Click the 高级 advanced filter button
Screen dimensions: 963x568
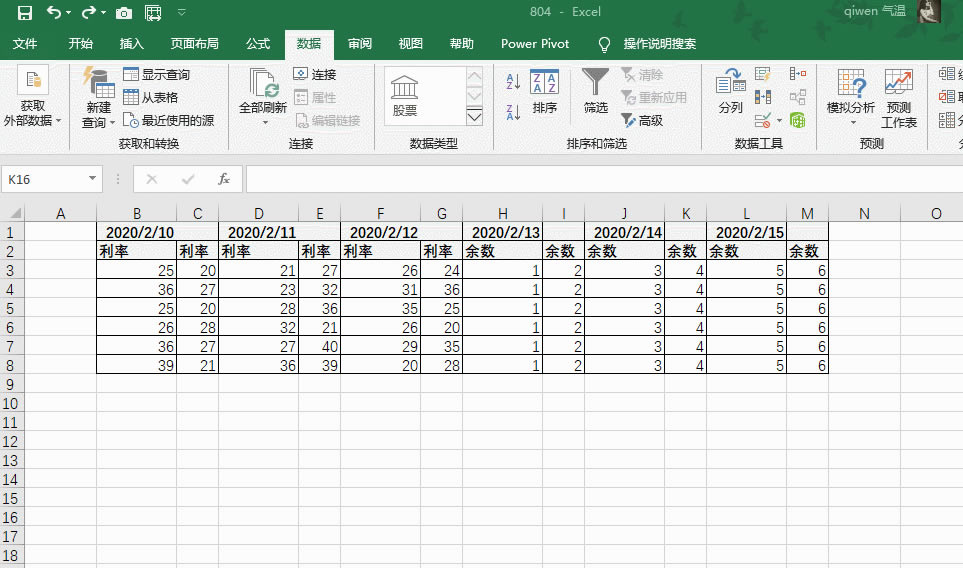coord(642,120)
